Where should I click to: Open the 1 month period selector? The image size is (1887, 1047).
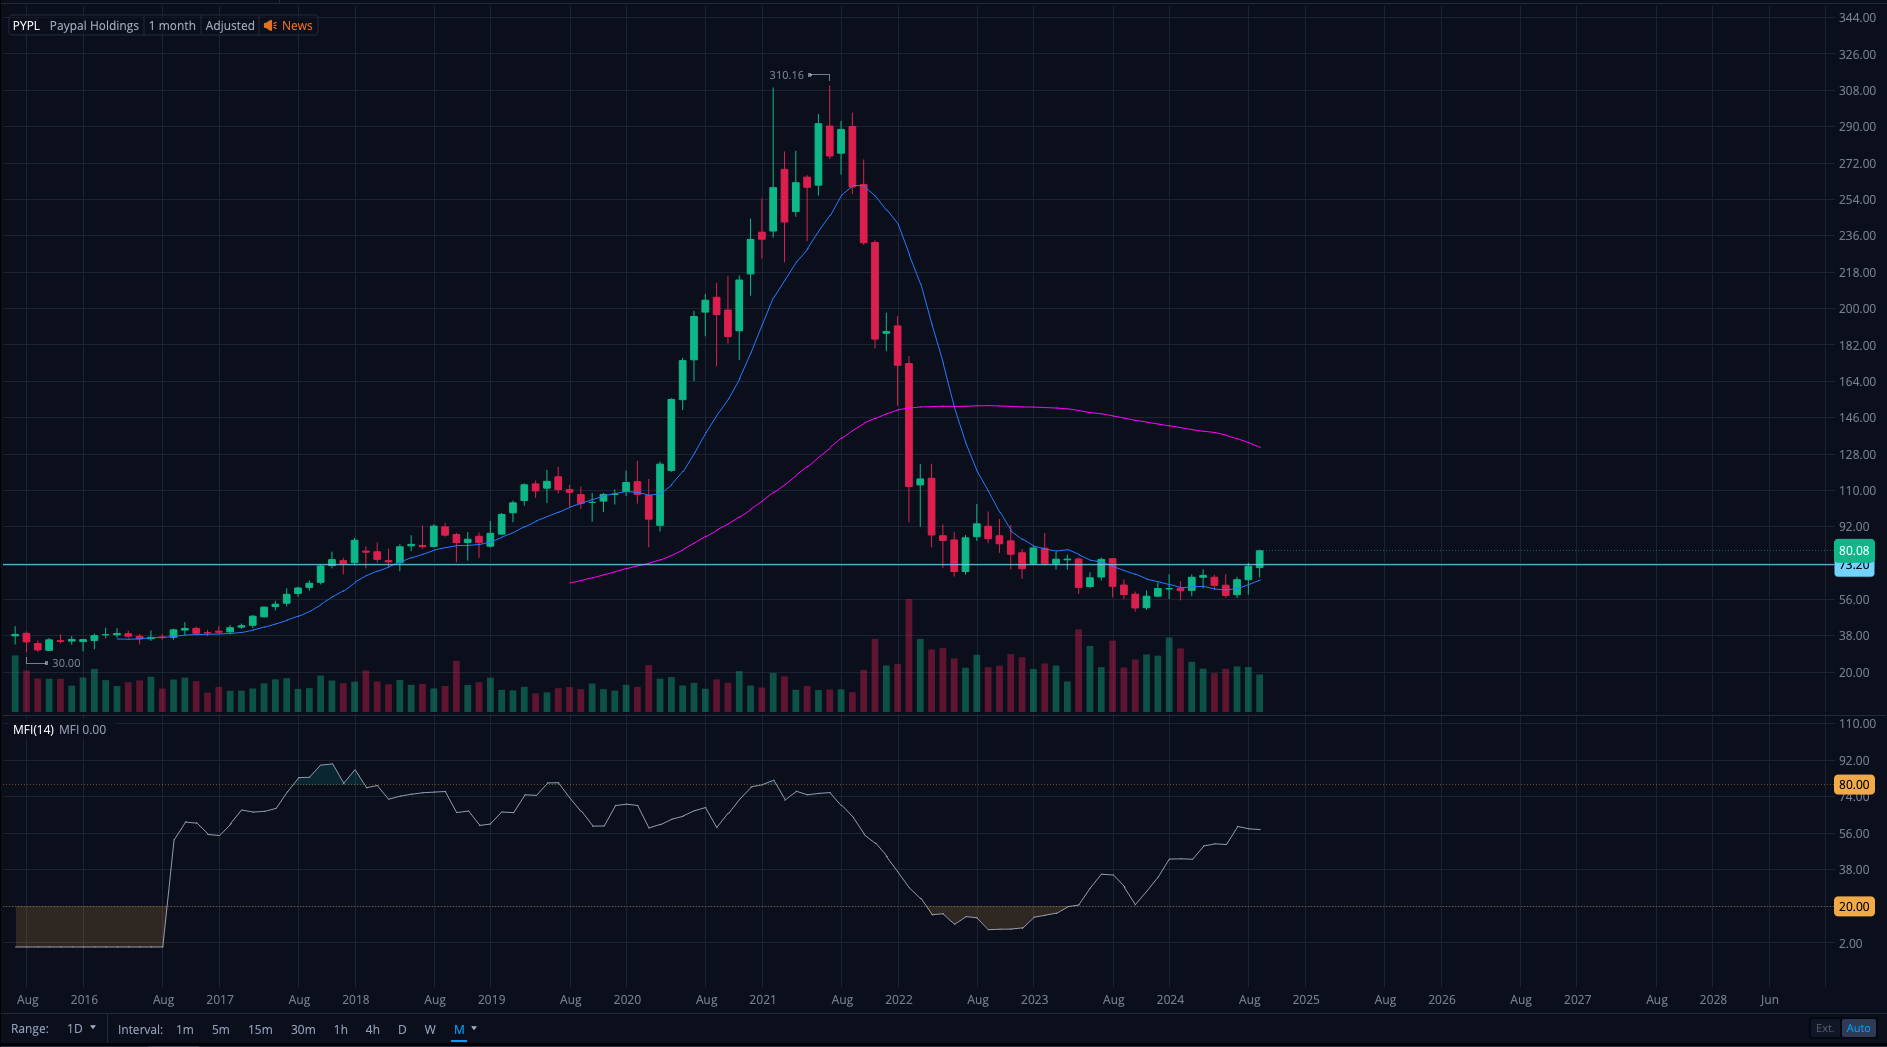click(x=172, y=26)
